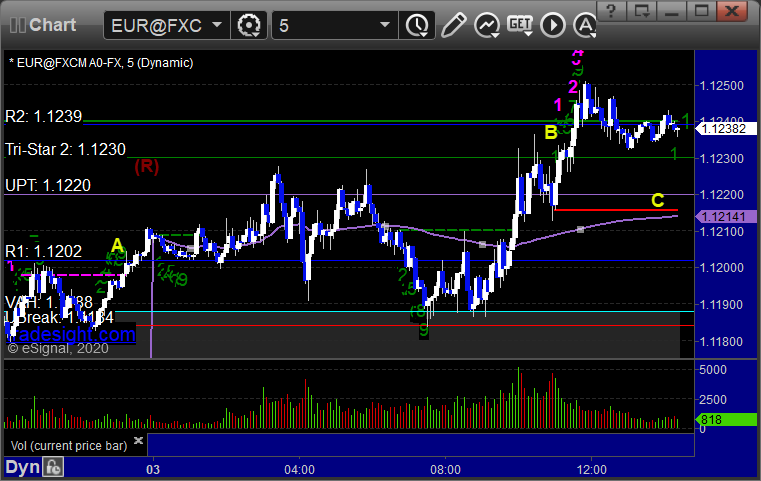Click the 5000 volume axis label
Viewport: 761px width, 481px height.
point(713,370)
